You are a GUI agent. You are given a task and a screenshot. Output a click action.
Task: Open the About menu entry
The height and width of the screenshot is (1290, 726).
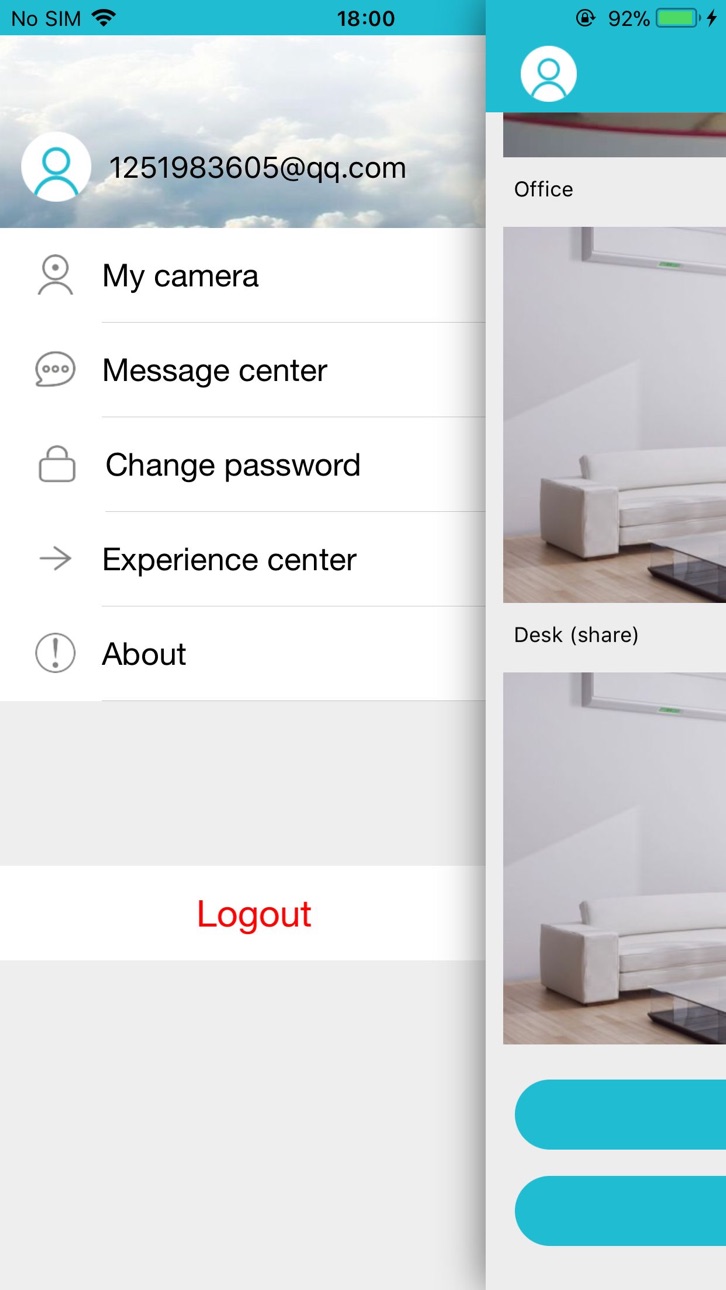click(x=243, y=654)
